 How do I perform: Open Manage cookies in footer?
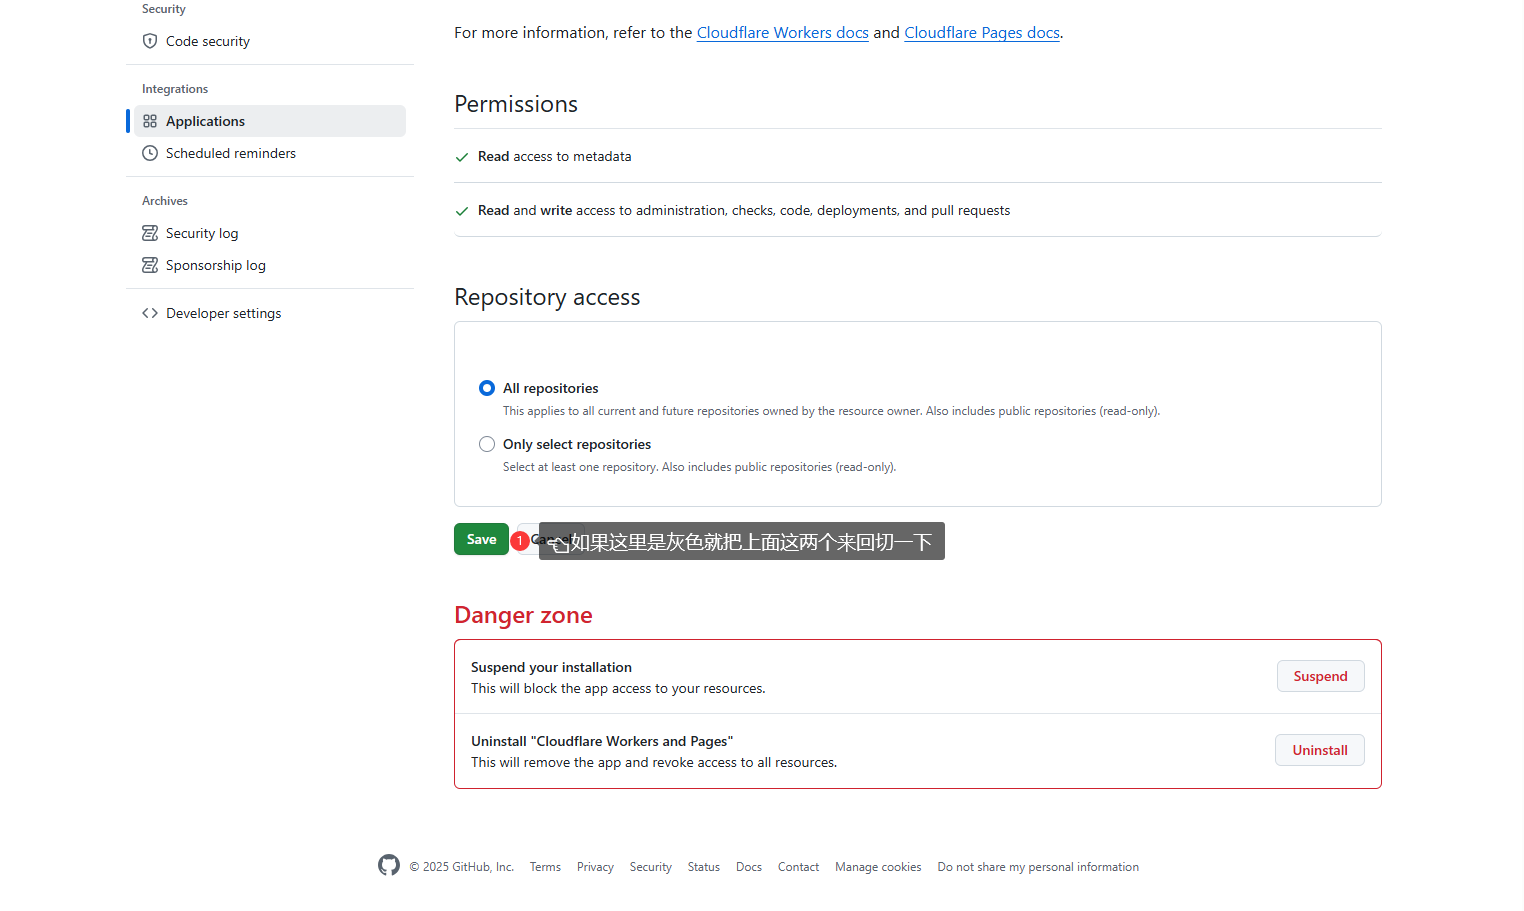tap(878, 867)
